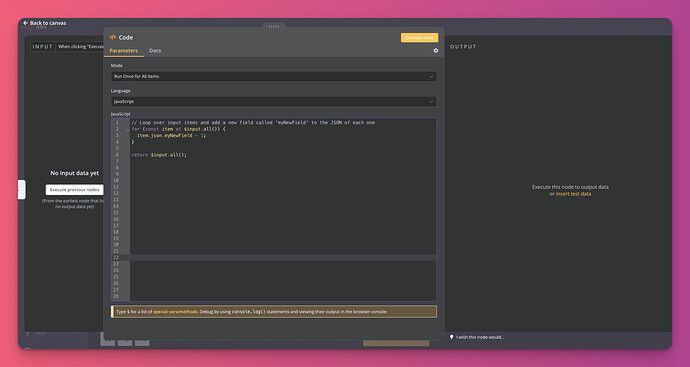
Task: Click the left edge floating handle of input panel
Action: [x=22, y=190]
